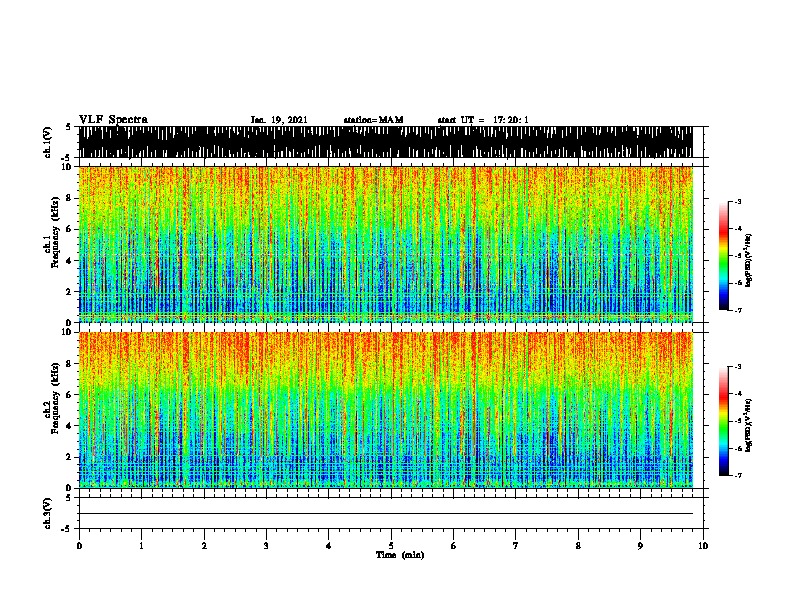Pick the ch.1 spectrogram color bar
This screenshot has width=792, height=612.
(x=724, y=256)
